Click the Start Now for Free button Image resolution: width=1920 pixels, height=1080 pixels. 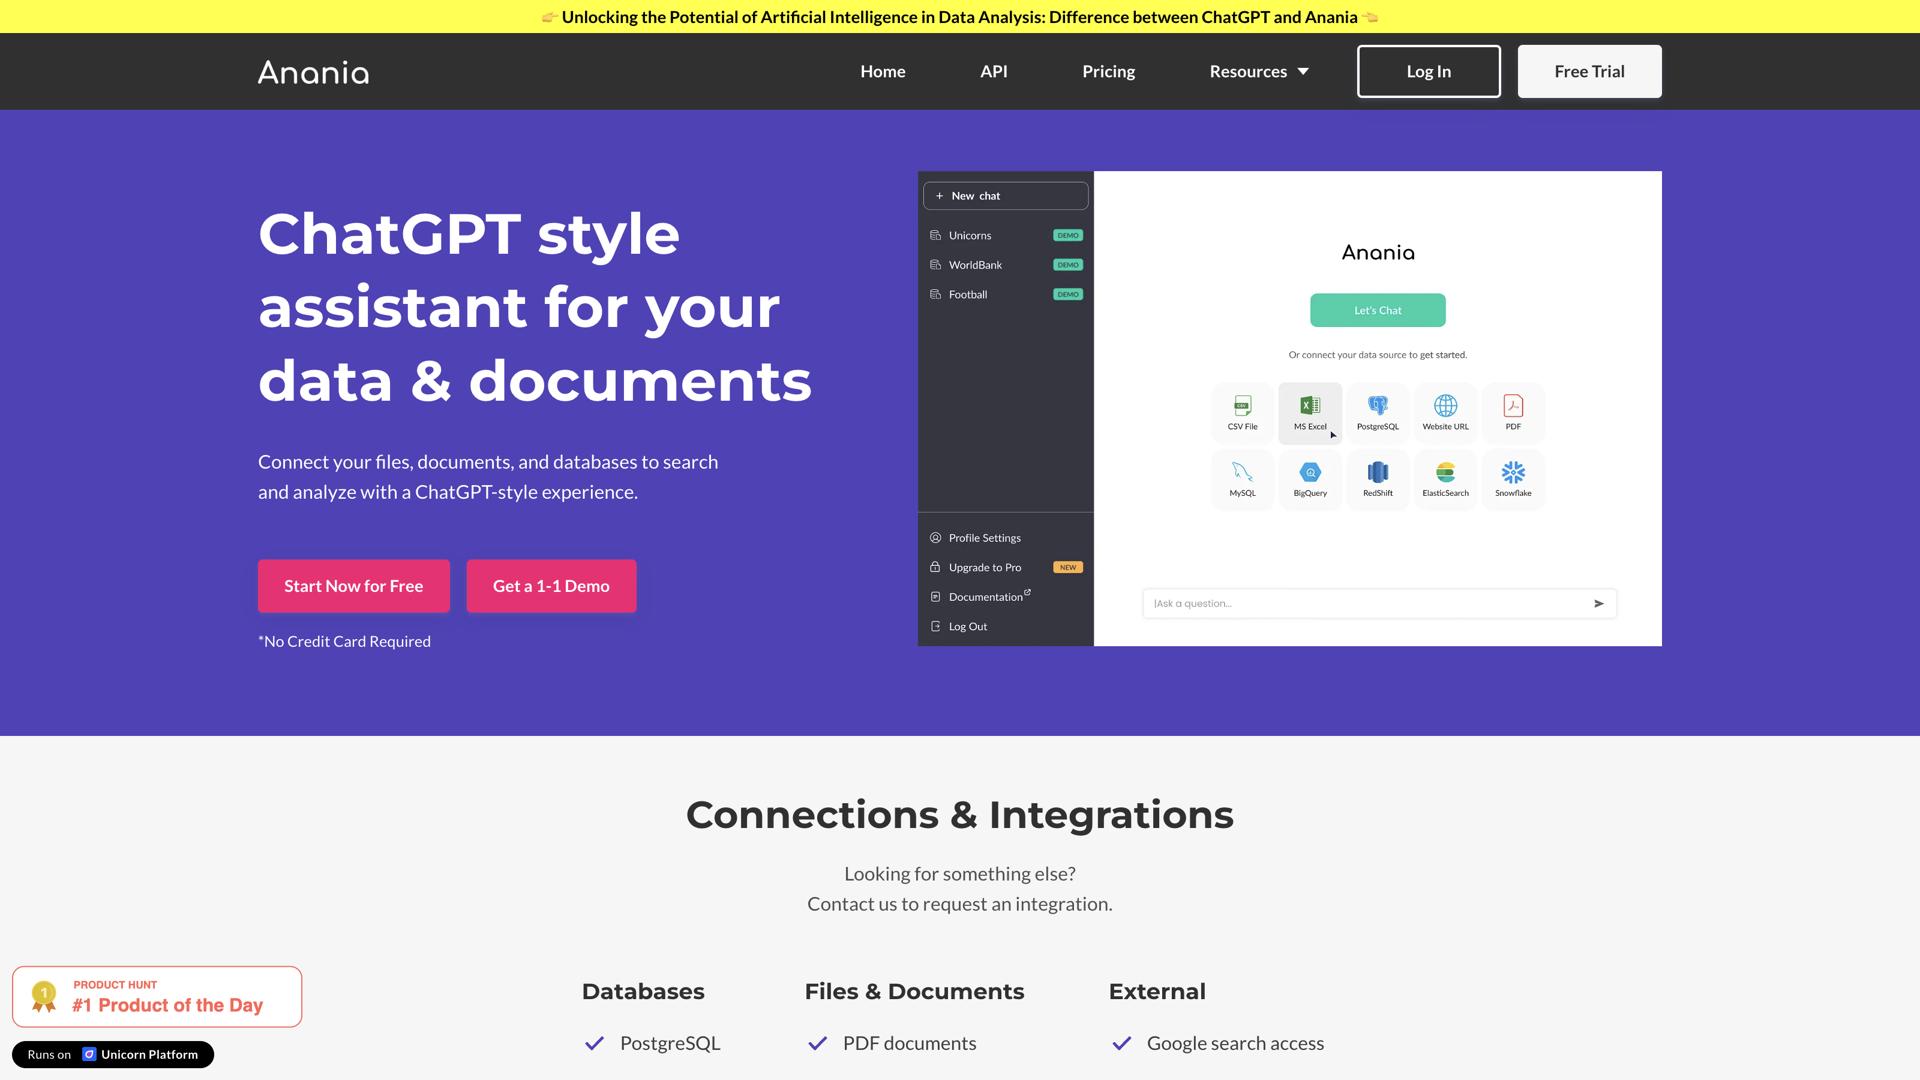353,586
